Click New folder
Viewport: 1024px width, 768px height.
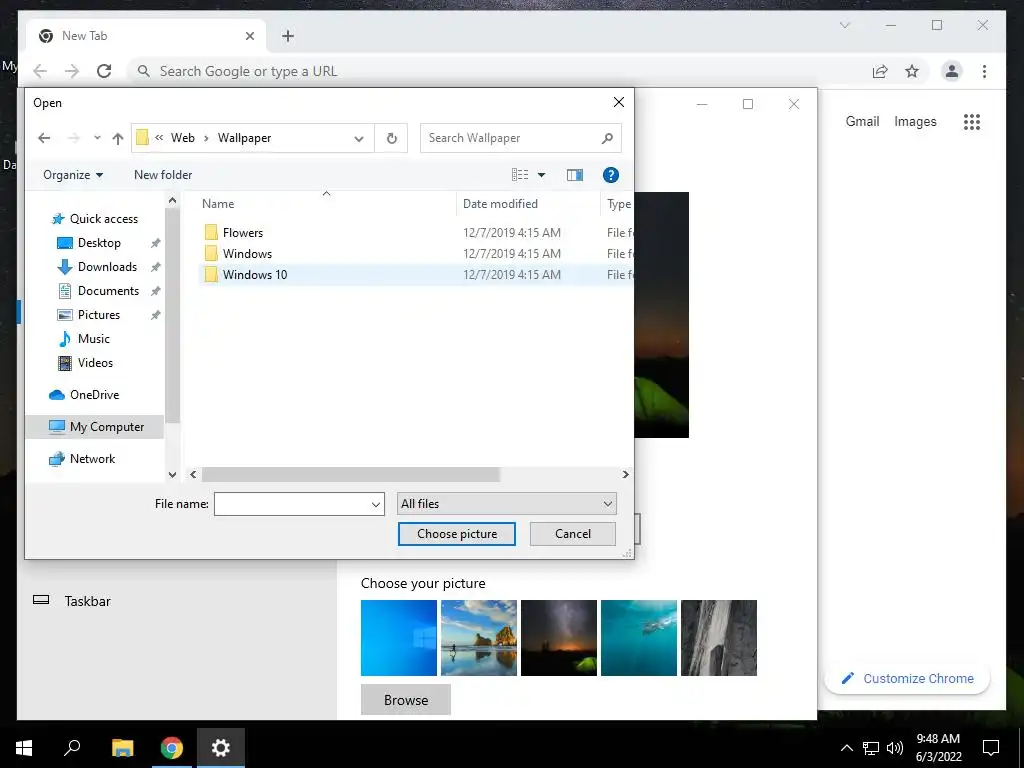(x=163, y=175)
